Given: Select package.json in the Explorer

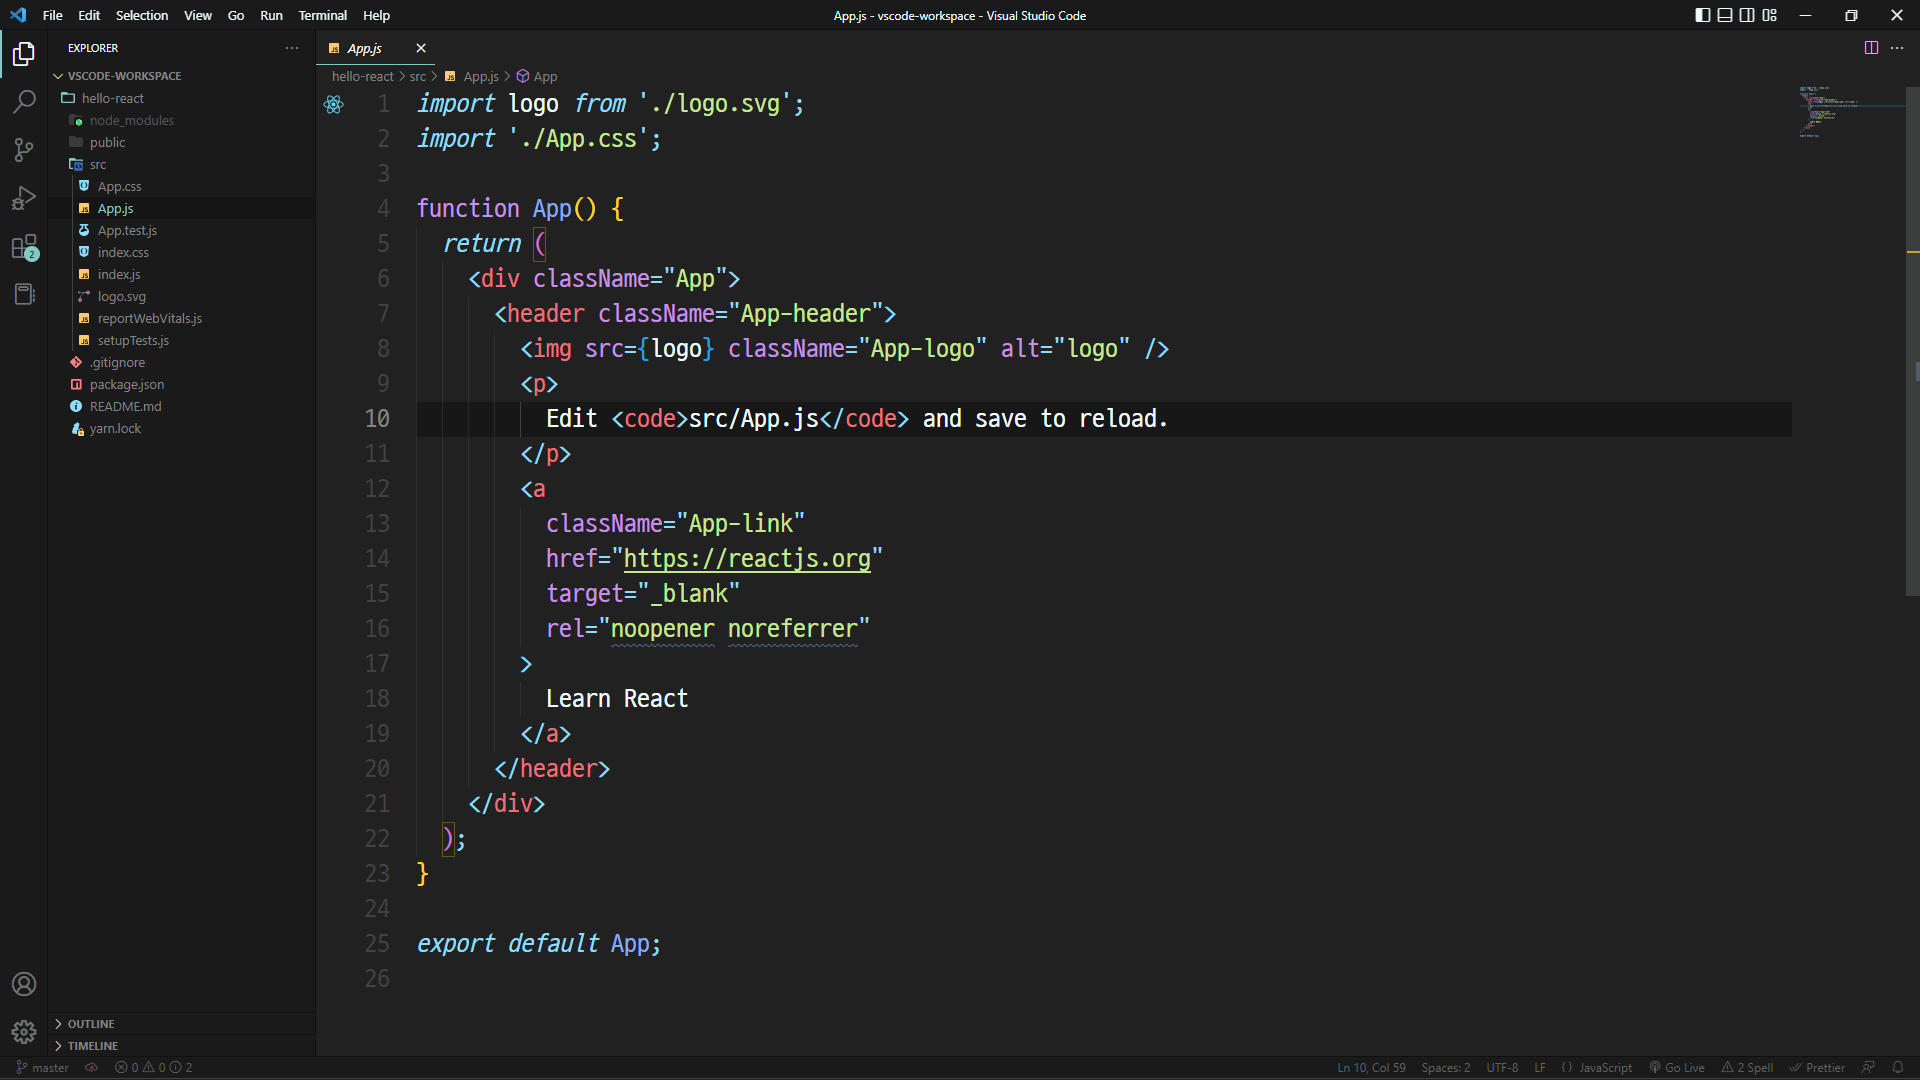Looking at the screenshot, I should coord(126,384).
